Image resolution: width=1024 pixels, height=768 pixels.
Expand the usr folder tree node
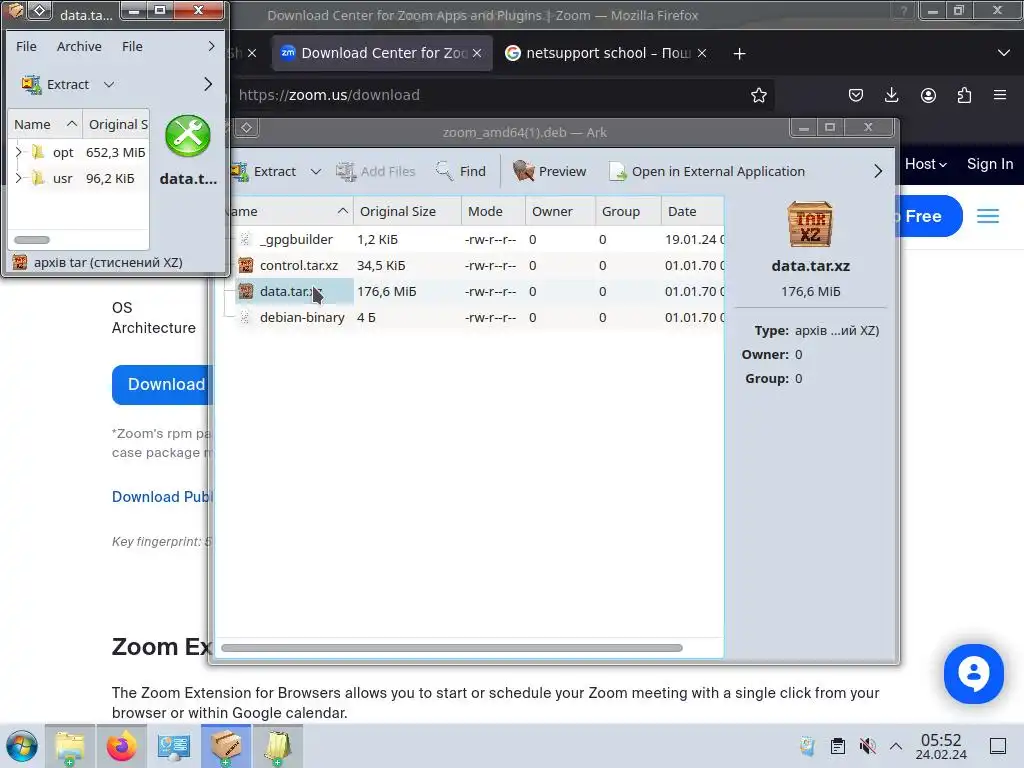pos(18,178)
